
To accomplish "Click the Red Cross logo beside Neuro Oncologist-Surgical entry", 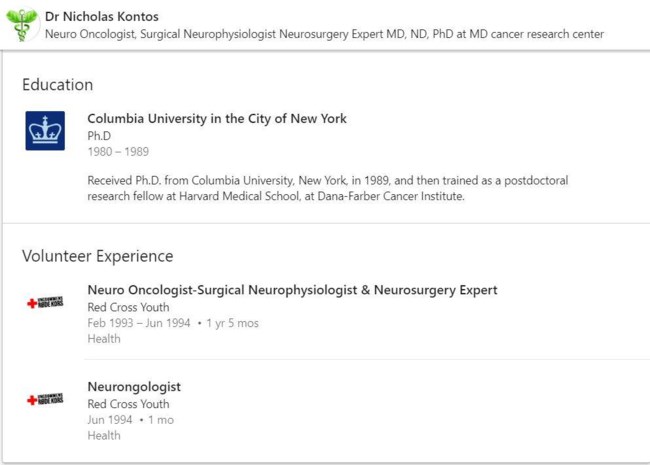I will [x=45, y=303].
